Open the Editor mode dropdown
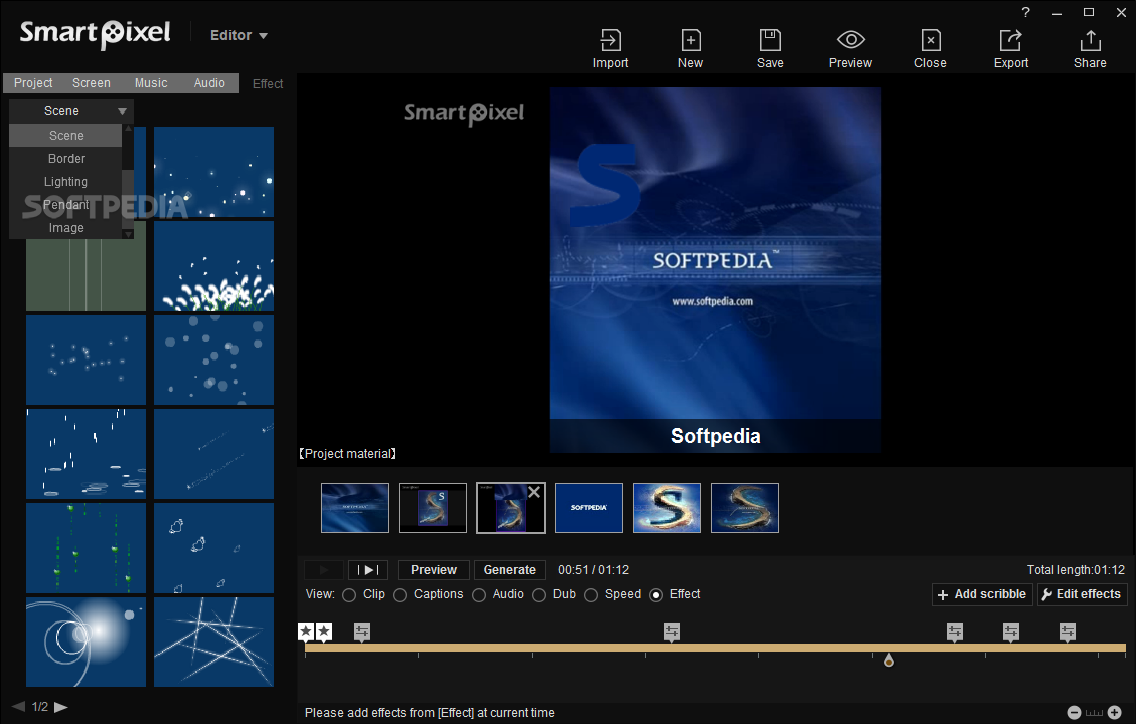 coord(238,35)
